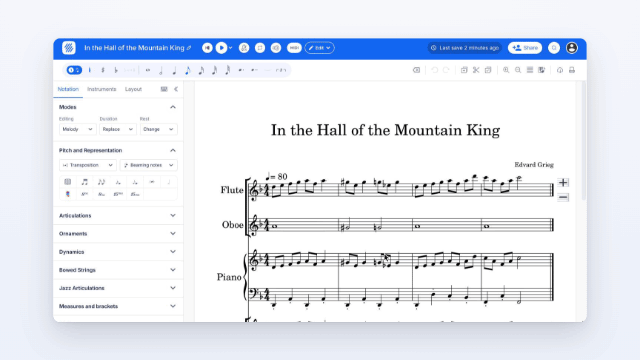Open the volume mixer speaker button
640x360 pixels.
[x=276, y=48]
